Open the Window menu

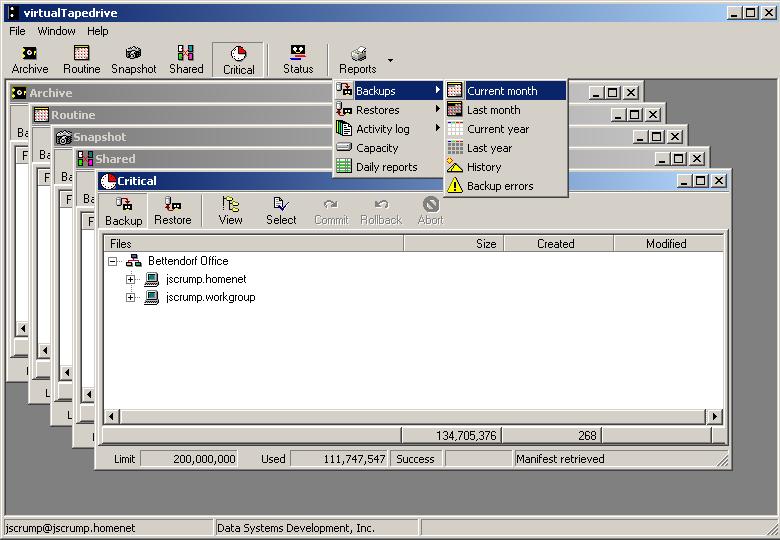tap(56, 31)
